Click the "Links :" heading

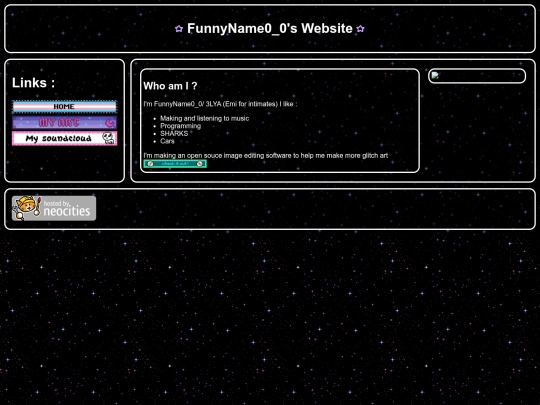click(x=33, y=83)
